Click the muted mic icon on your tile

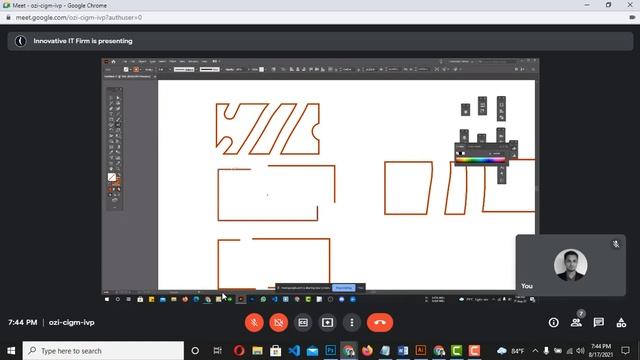pyautogui.click(x=616, y=244)
